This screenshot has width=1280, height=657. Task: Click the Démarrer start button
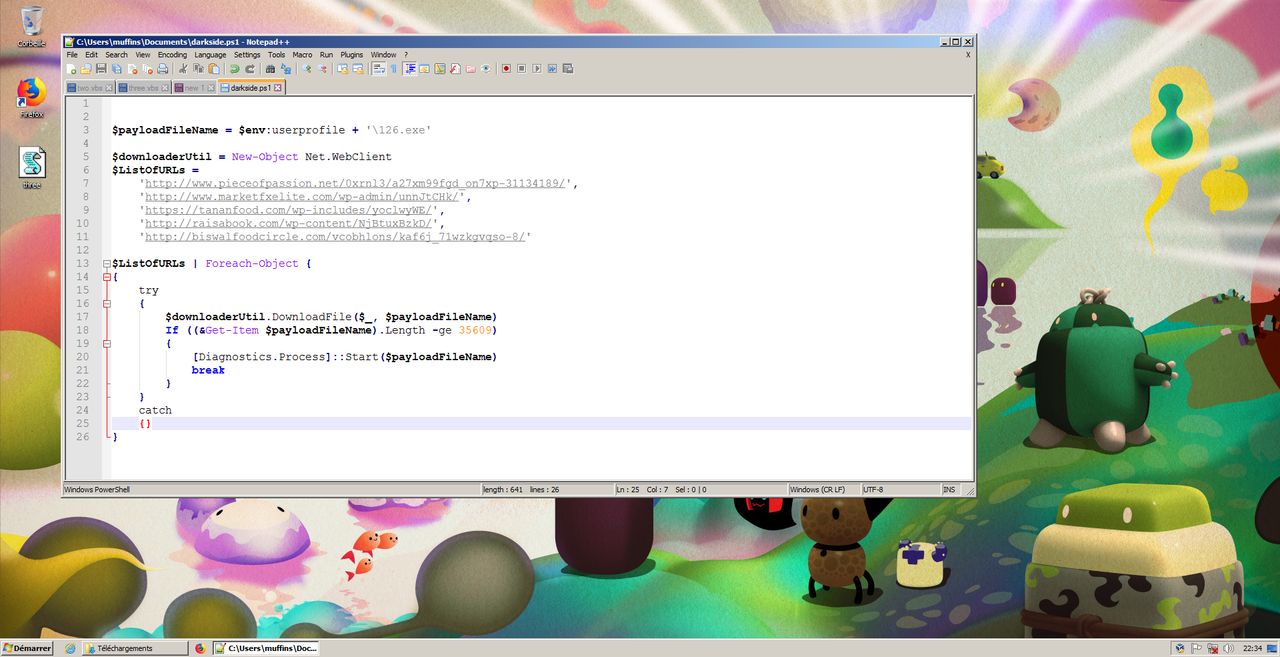(x=27, y=648)
